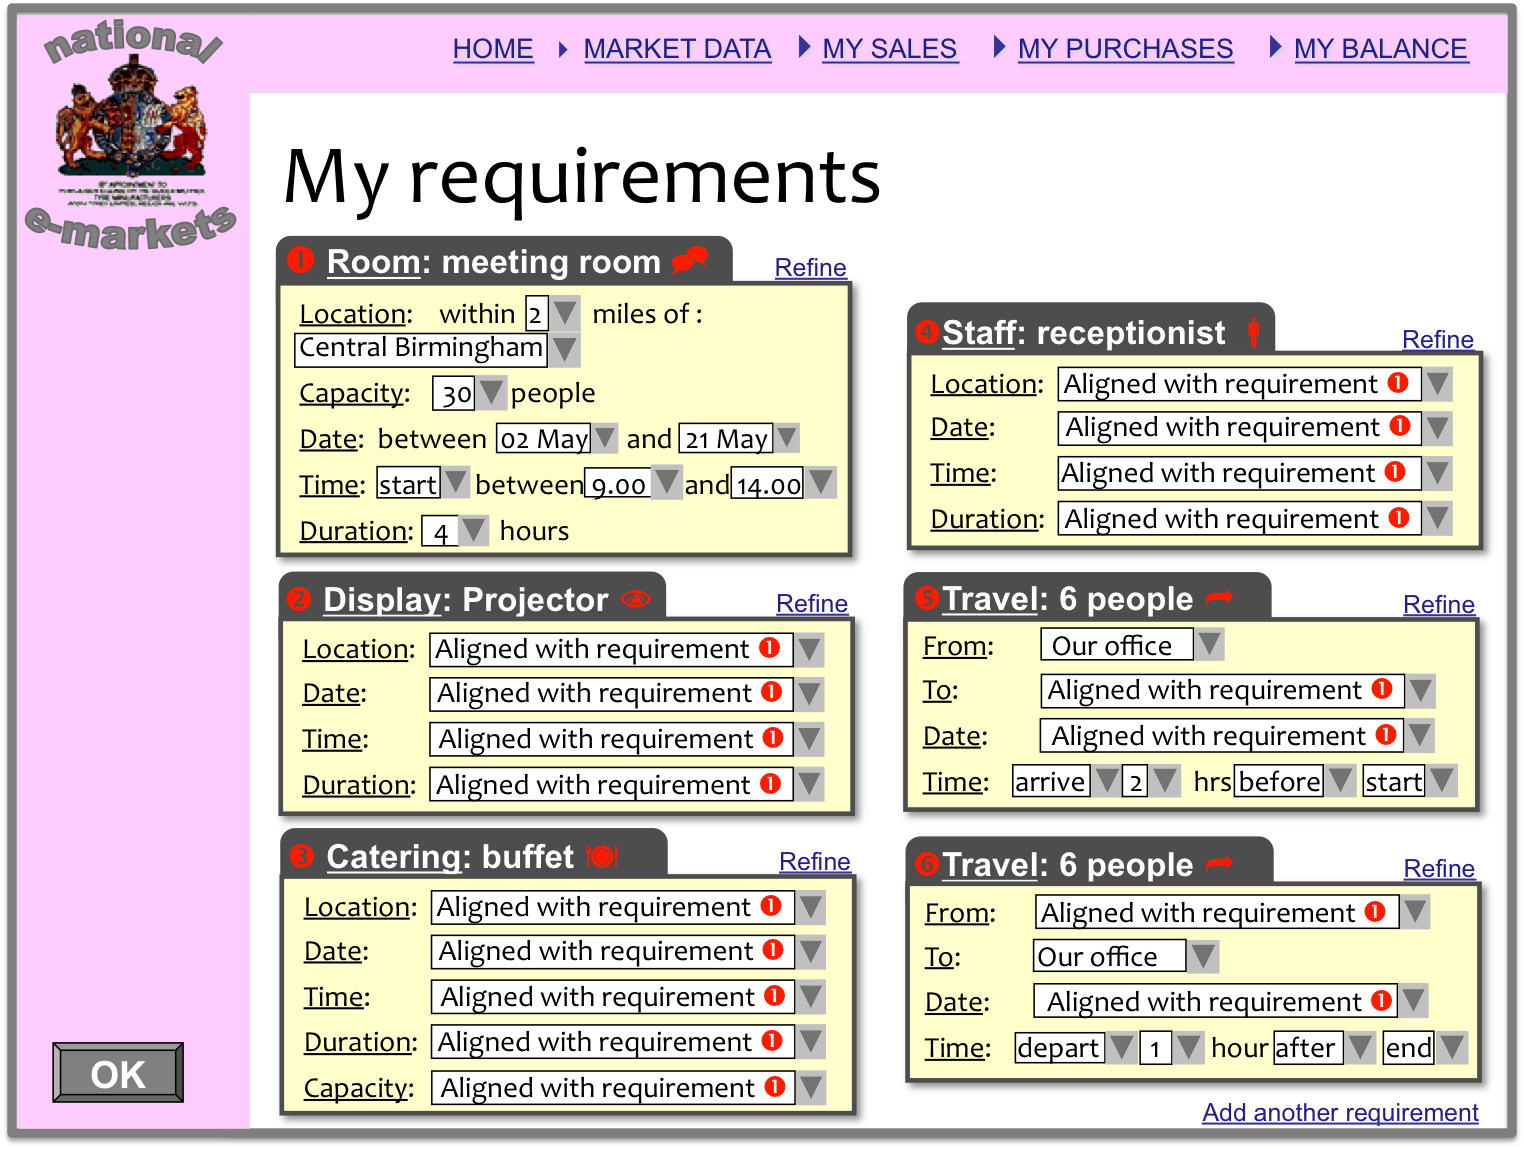Go to the MARKET DATA page
The width and height of the screenshot is (1524, 1149).
point(677,48)
